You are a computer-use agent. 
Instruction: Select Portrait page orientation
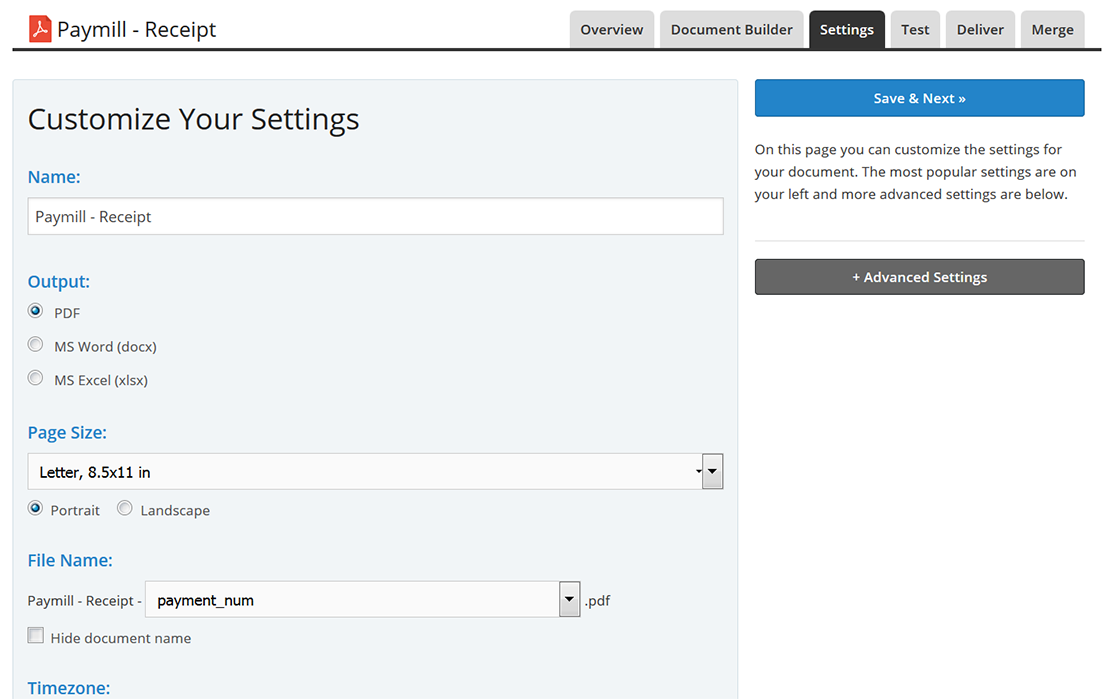pos(36,509)
